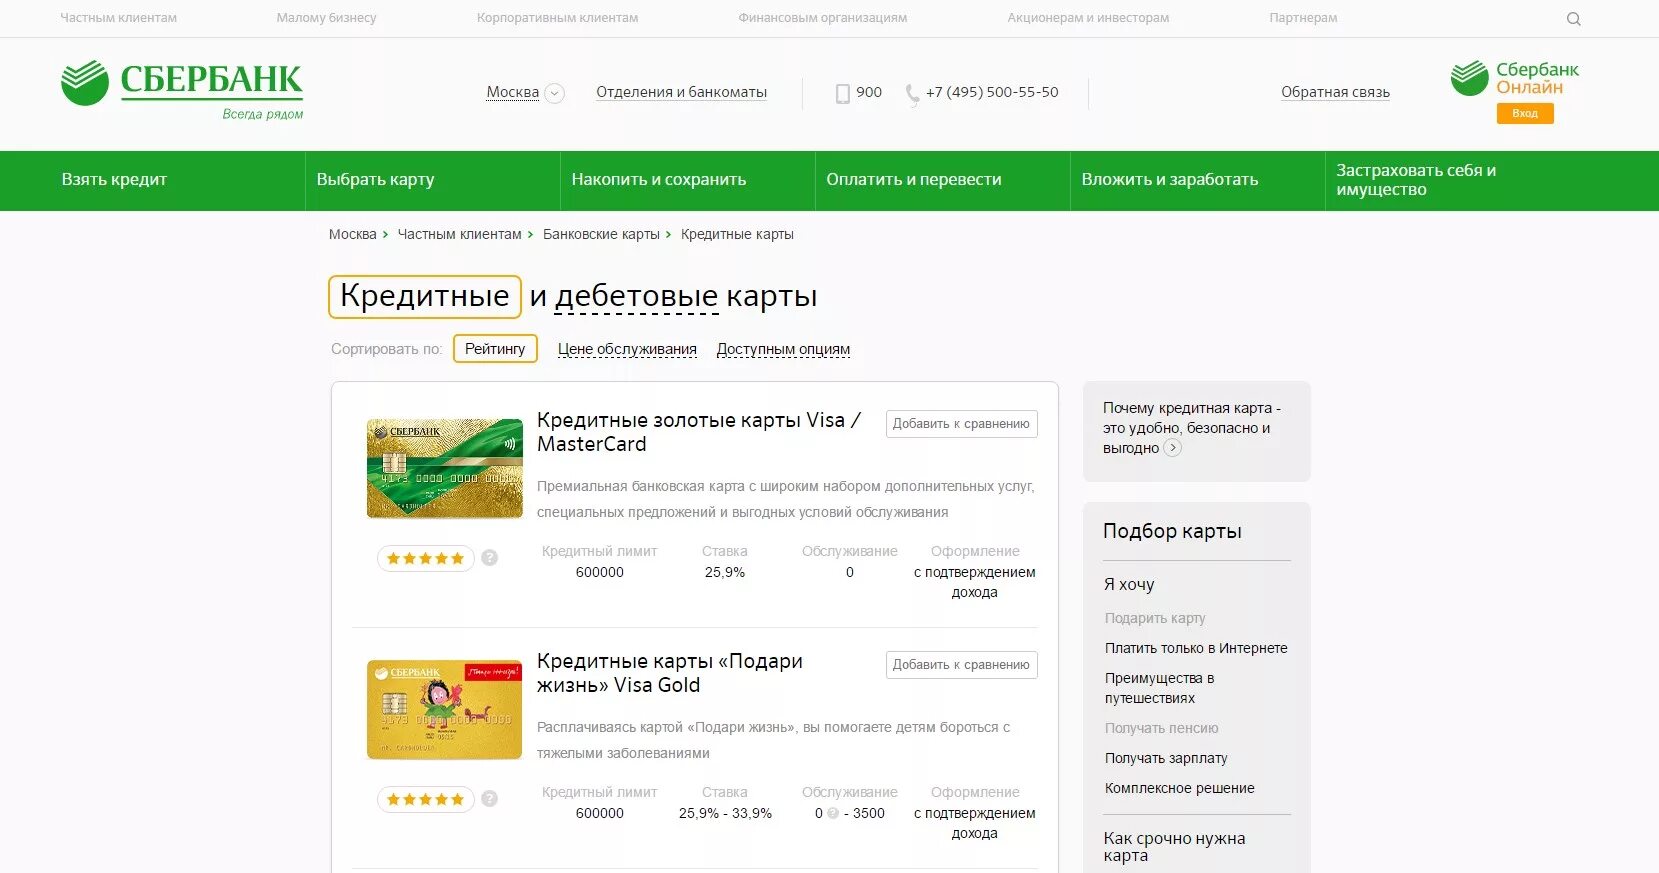
Task: Choose Получать зарплату option
Action: pyautogui.click(x=1166, y=758)
